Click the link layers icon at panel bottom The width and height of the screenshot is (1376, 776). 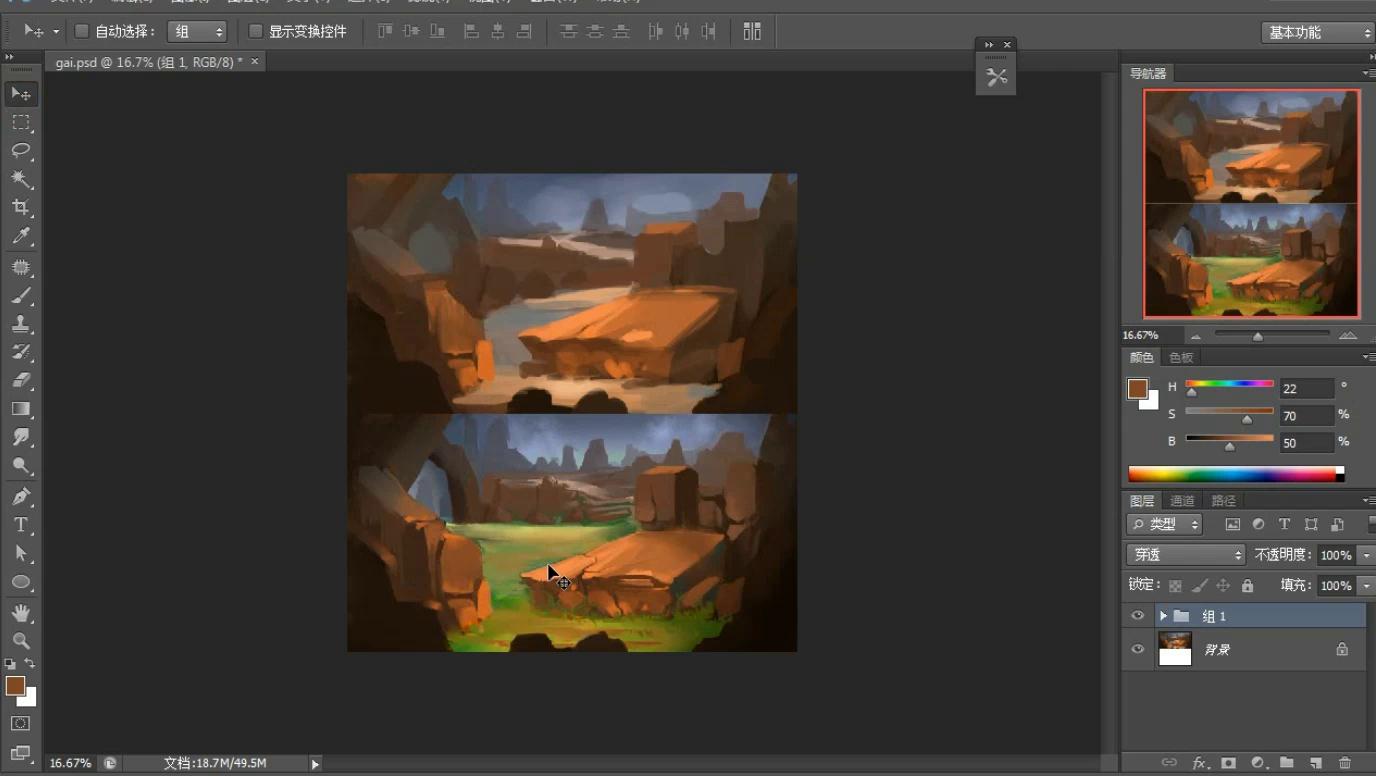tap(1169, 763)
